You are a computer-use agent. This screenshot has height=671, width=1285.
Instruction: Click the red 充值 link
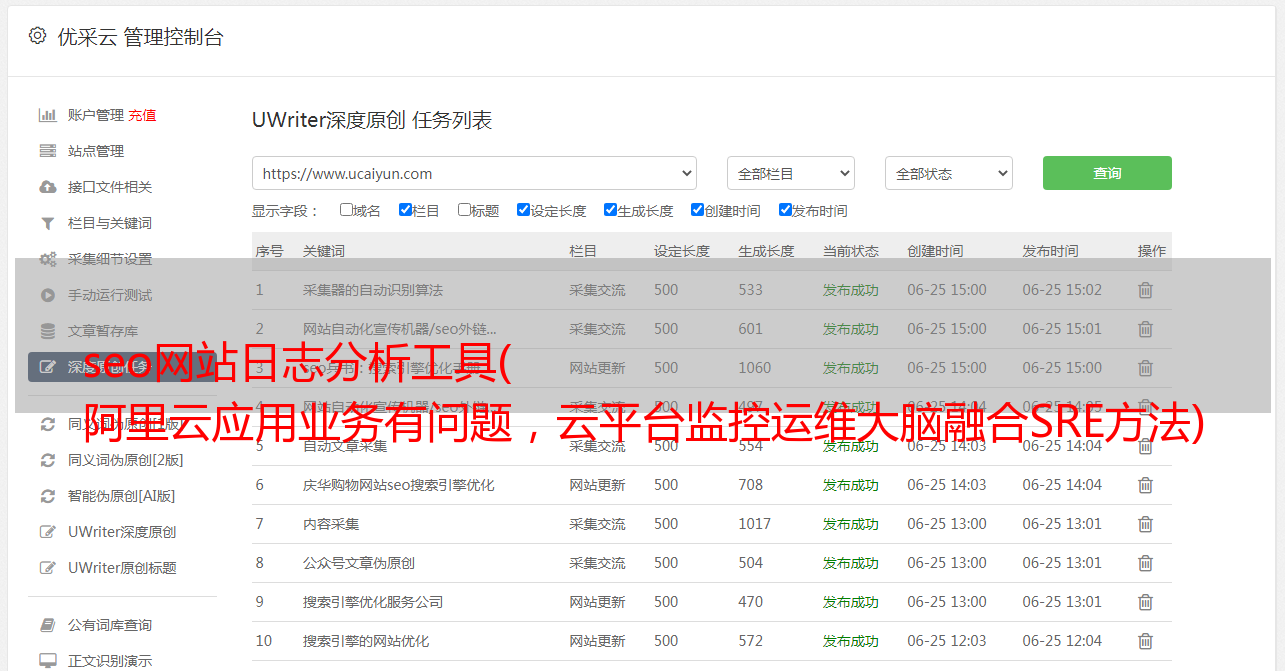pyautogui.click(x=142, y=115)
